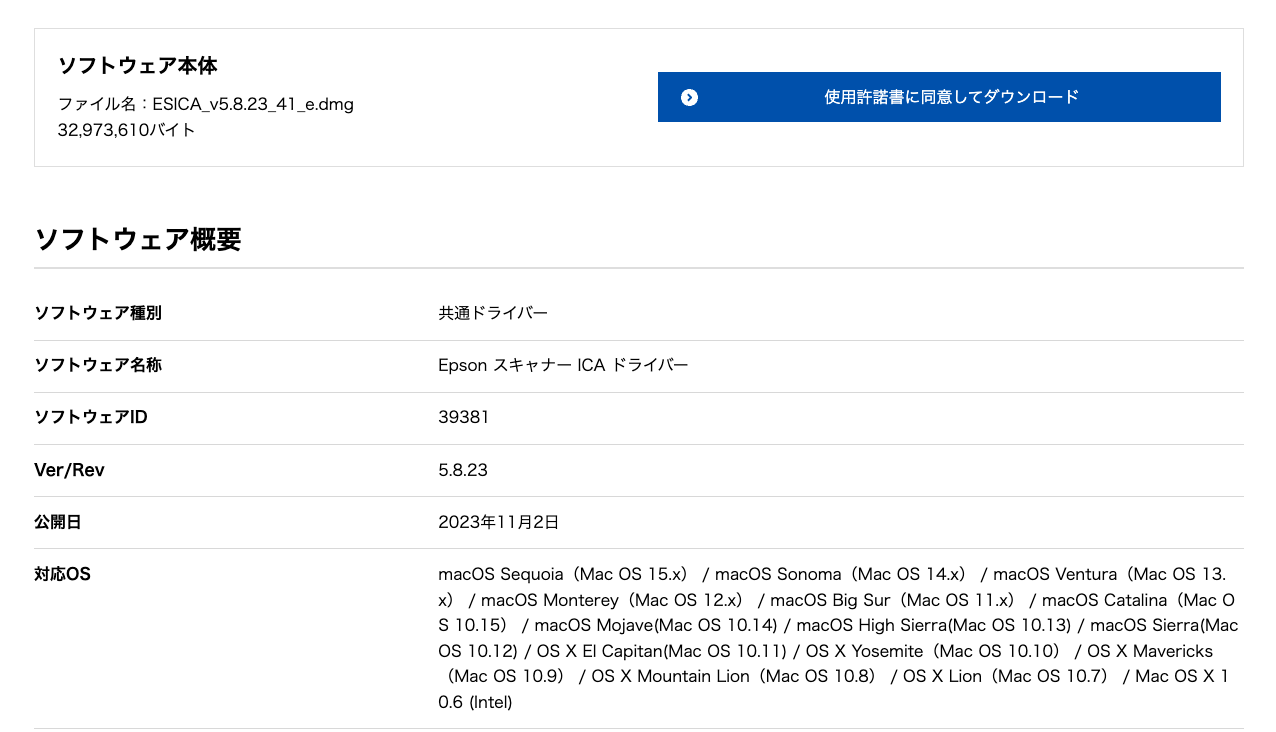This screenshot has width=1276, height=732.
Task: Click the download button to agree to the license
Action: pos(939,97)
